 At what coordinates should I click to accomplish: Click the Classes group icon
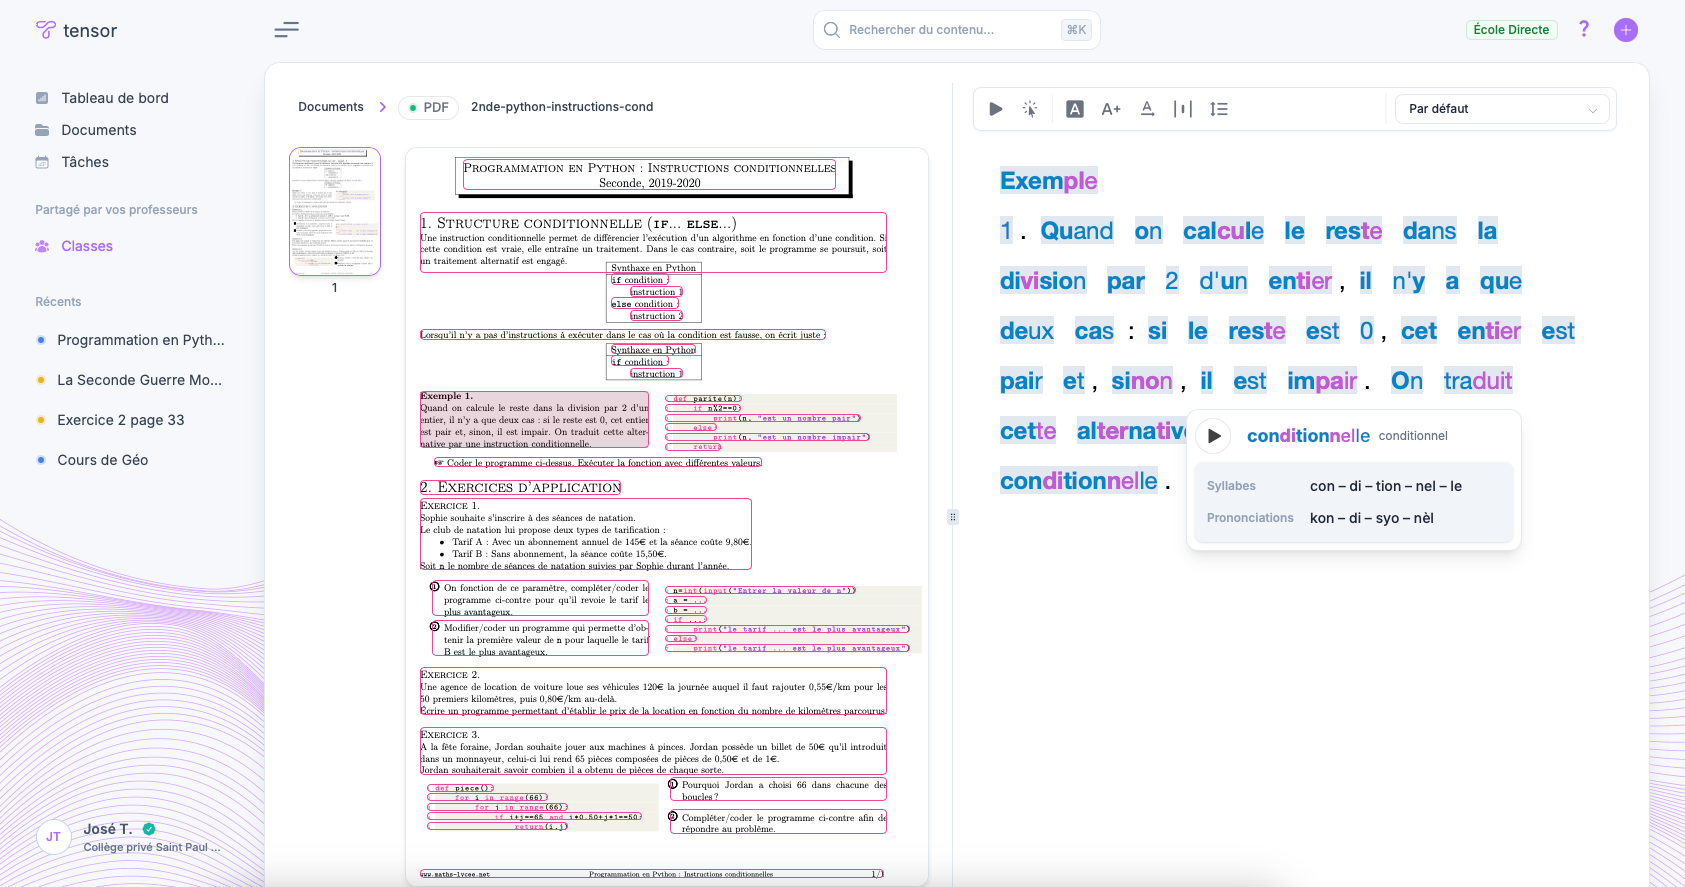point(42,246)
